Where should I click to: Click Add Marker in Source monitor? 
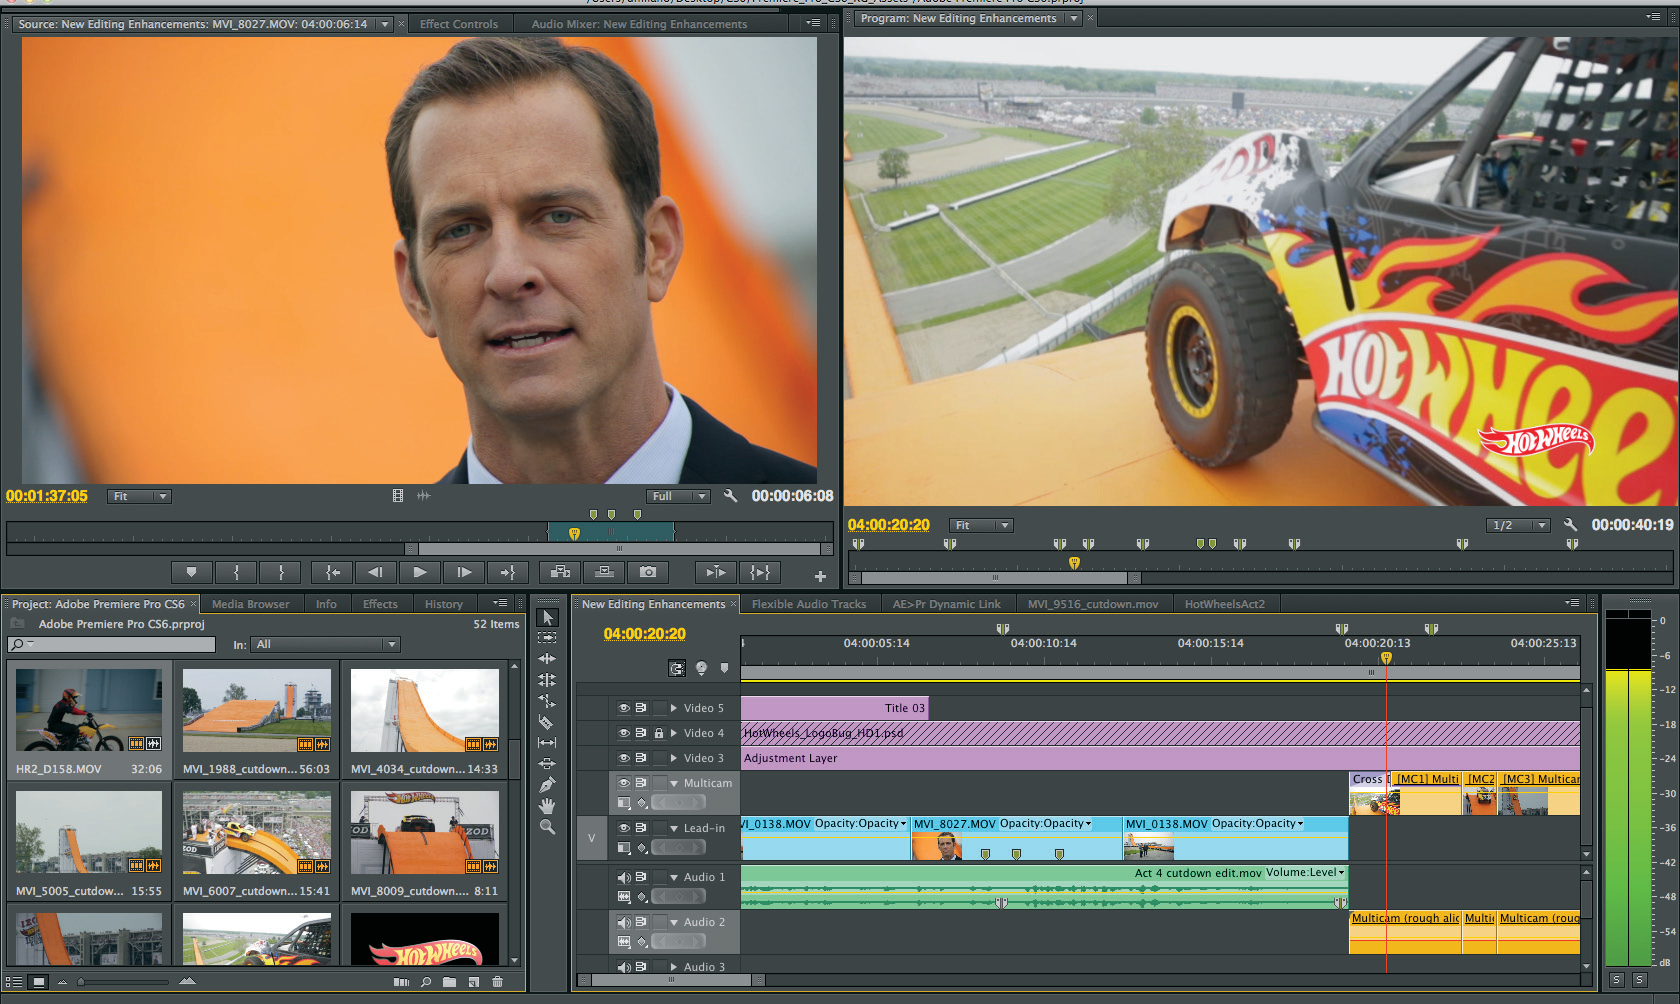[x=191, y=572]
